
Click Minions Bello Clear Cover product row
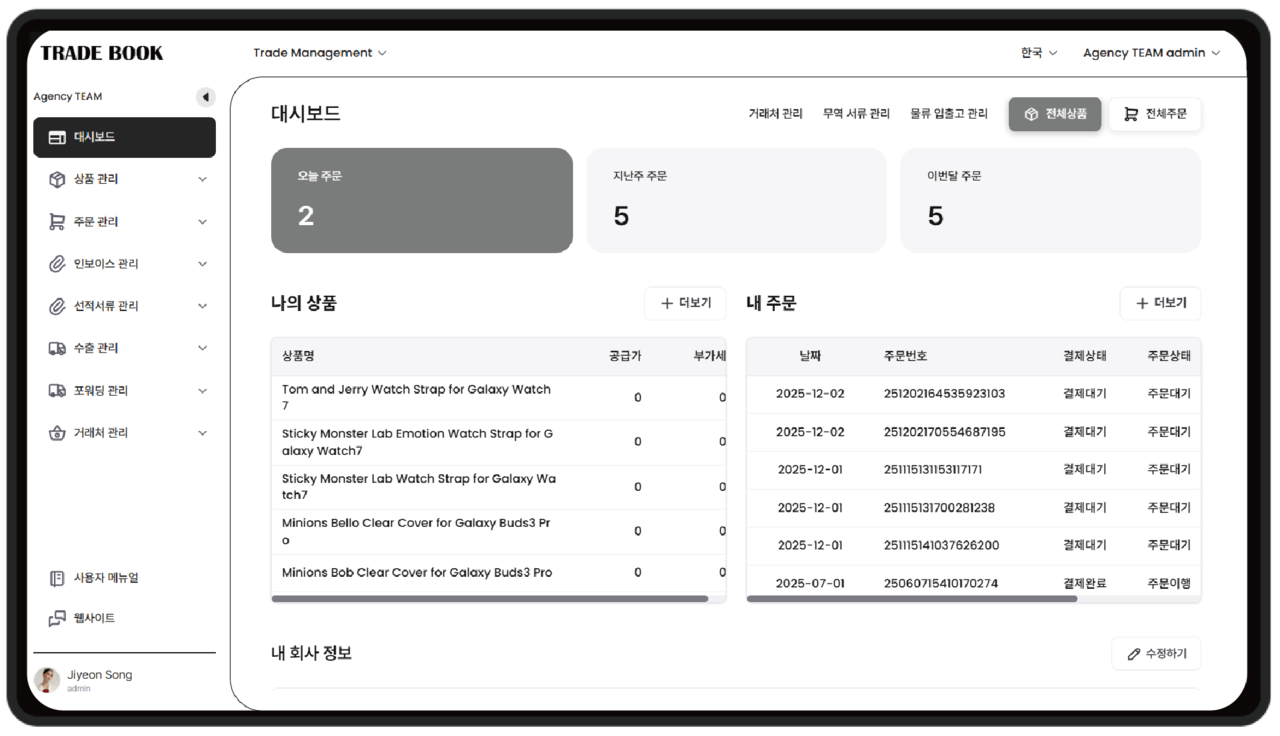[498, 531]
